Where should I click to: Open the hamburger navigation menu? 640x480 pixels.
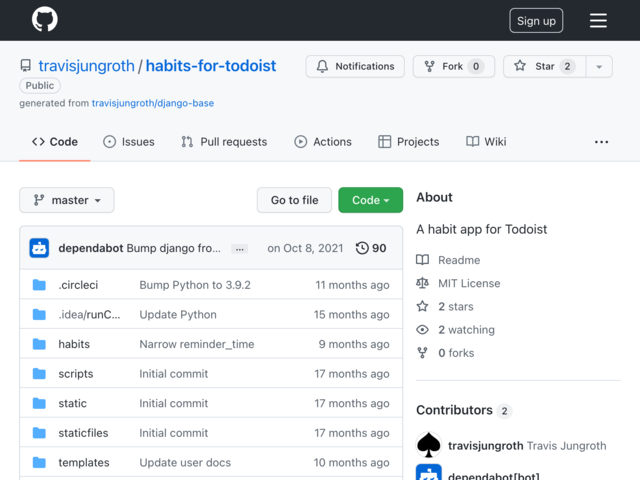(598, 20)
